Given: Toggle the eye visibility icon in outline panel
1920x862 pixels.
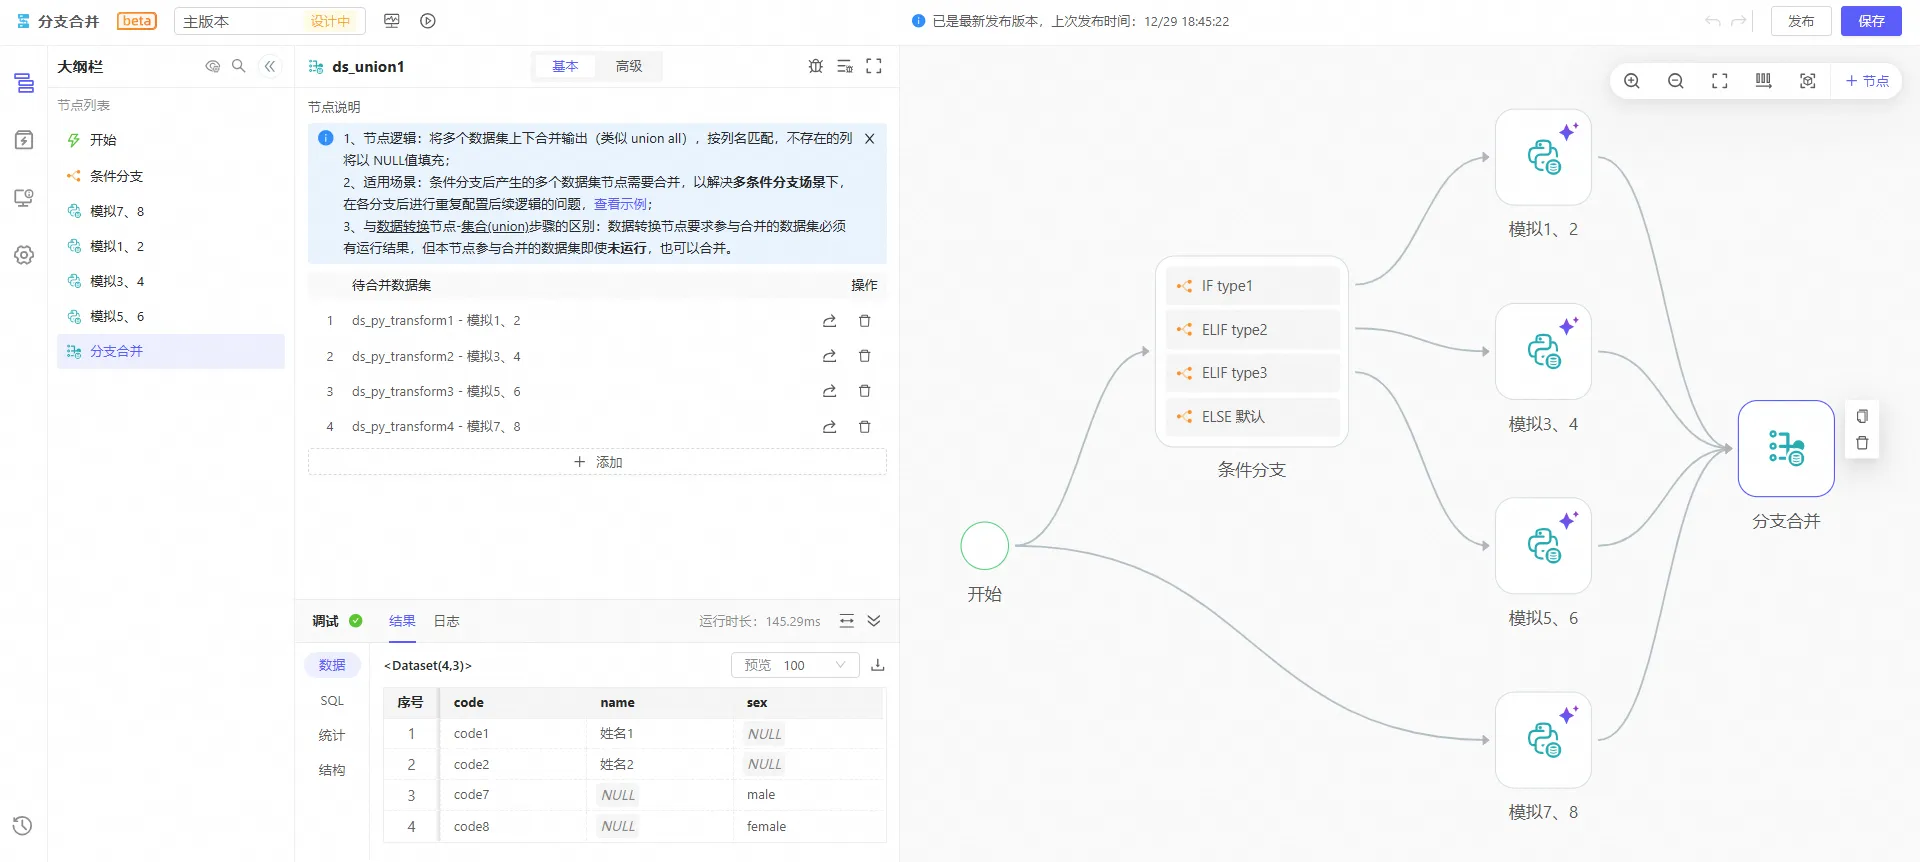Looking at the screenshot, I should (x=212, y=66).
